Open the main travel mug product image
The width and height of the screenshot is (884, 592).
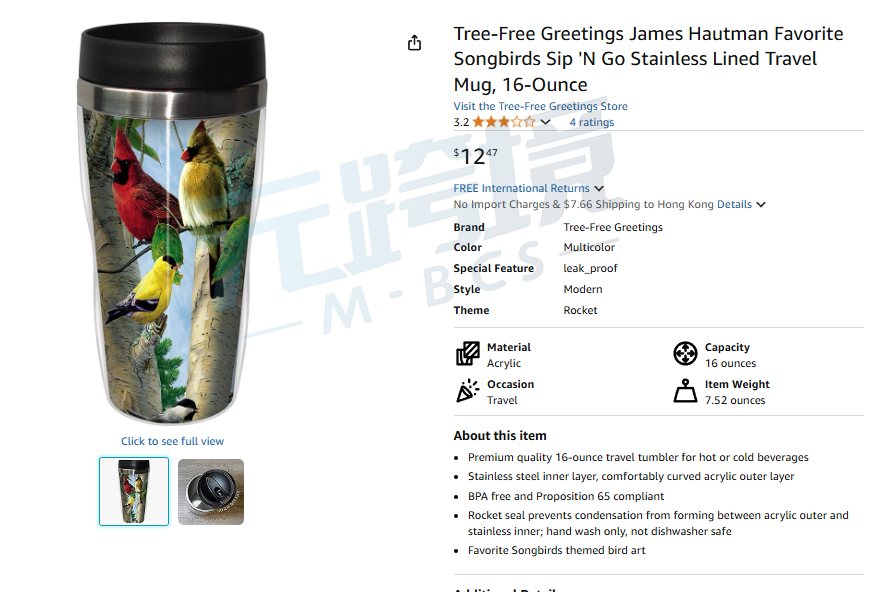point(173,223)
